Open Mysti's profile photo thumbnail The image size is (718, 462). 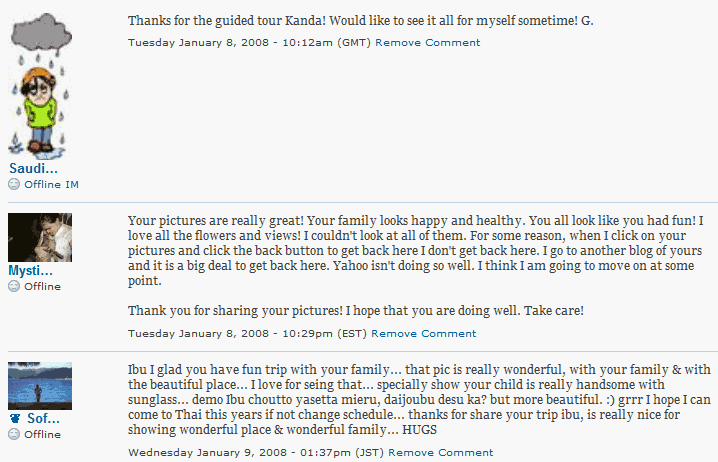[40, 237]
